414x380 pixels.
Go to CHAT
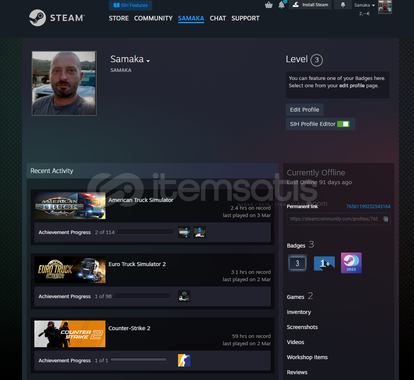coord(218,18)
